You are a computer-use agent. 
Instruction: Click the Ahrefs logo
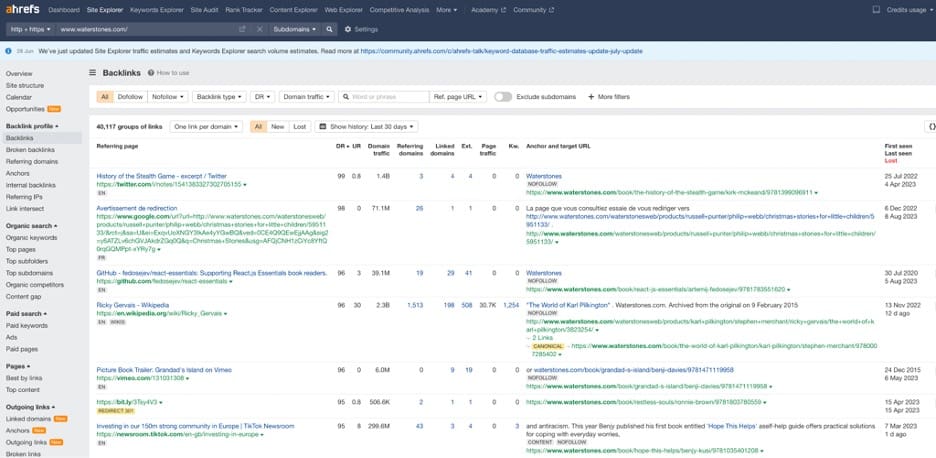pos(21,9)
